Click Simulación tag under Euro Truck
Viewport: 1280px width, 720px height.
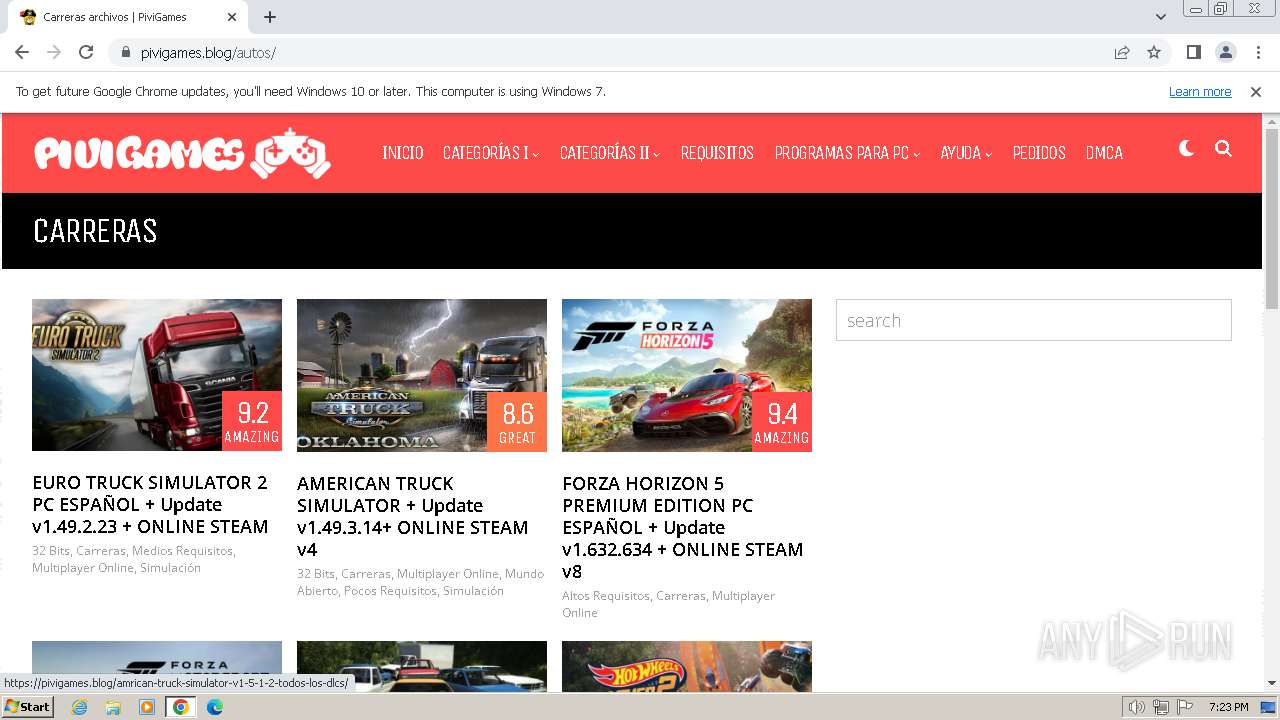(x=170, y=568)
